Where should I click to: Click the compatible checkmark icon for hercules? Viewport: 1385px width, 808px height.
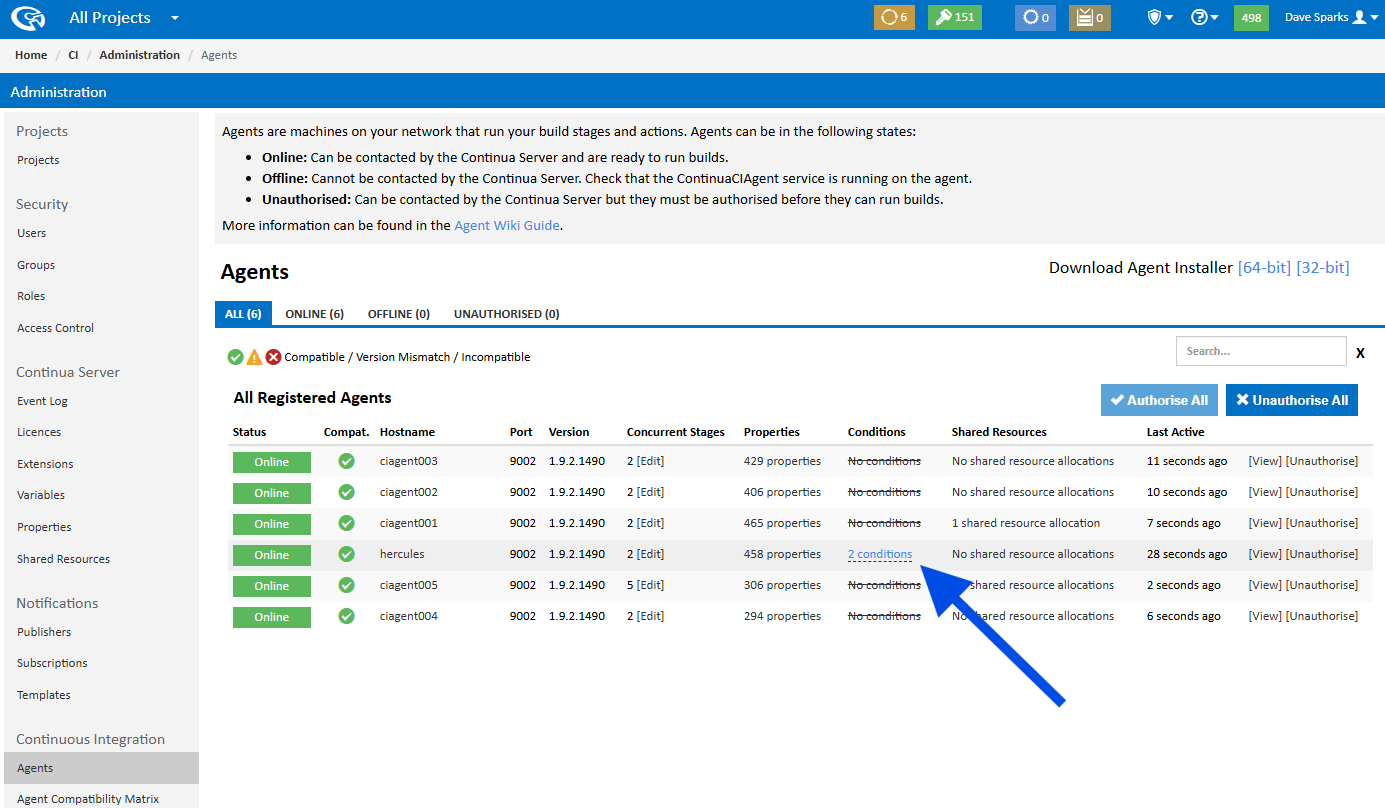pyautogui.click(x=346, y=554)
